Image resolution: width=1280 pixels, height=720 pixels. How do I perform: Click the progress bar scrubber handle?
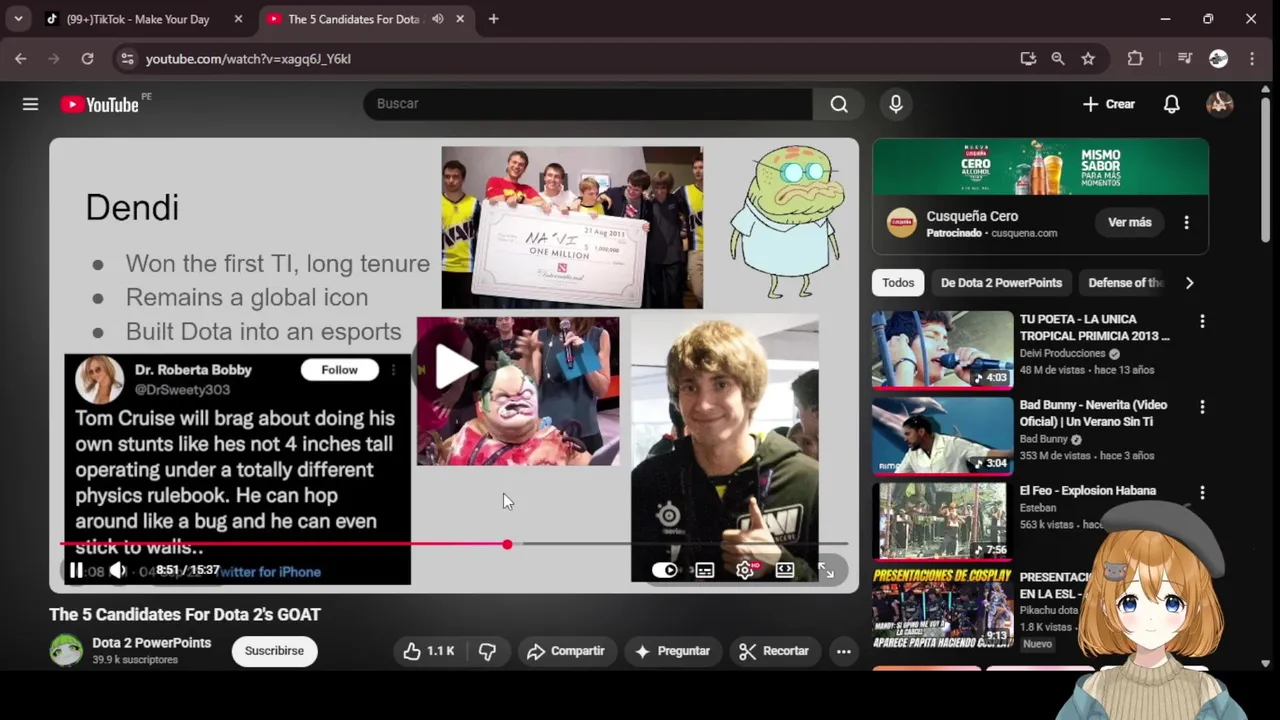tap(507, 544)
